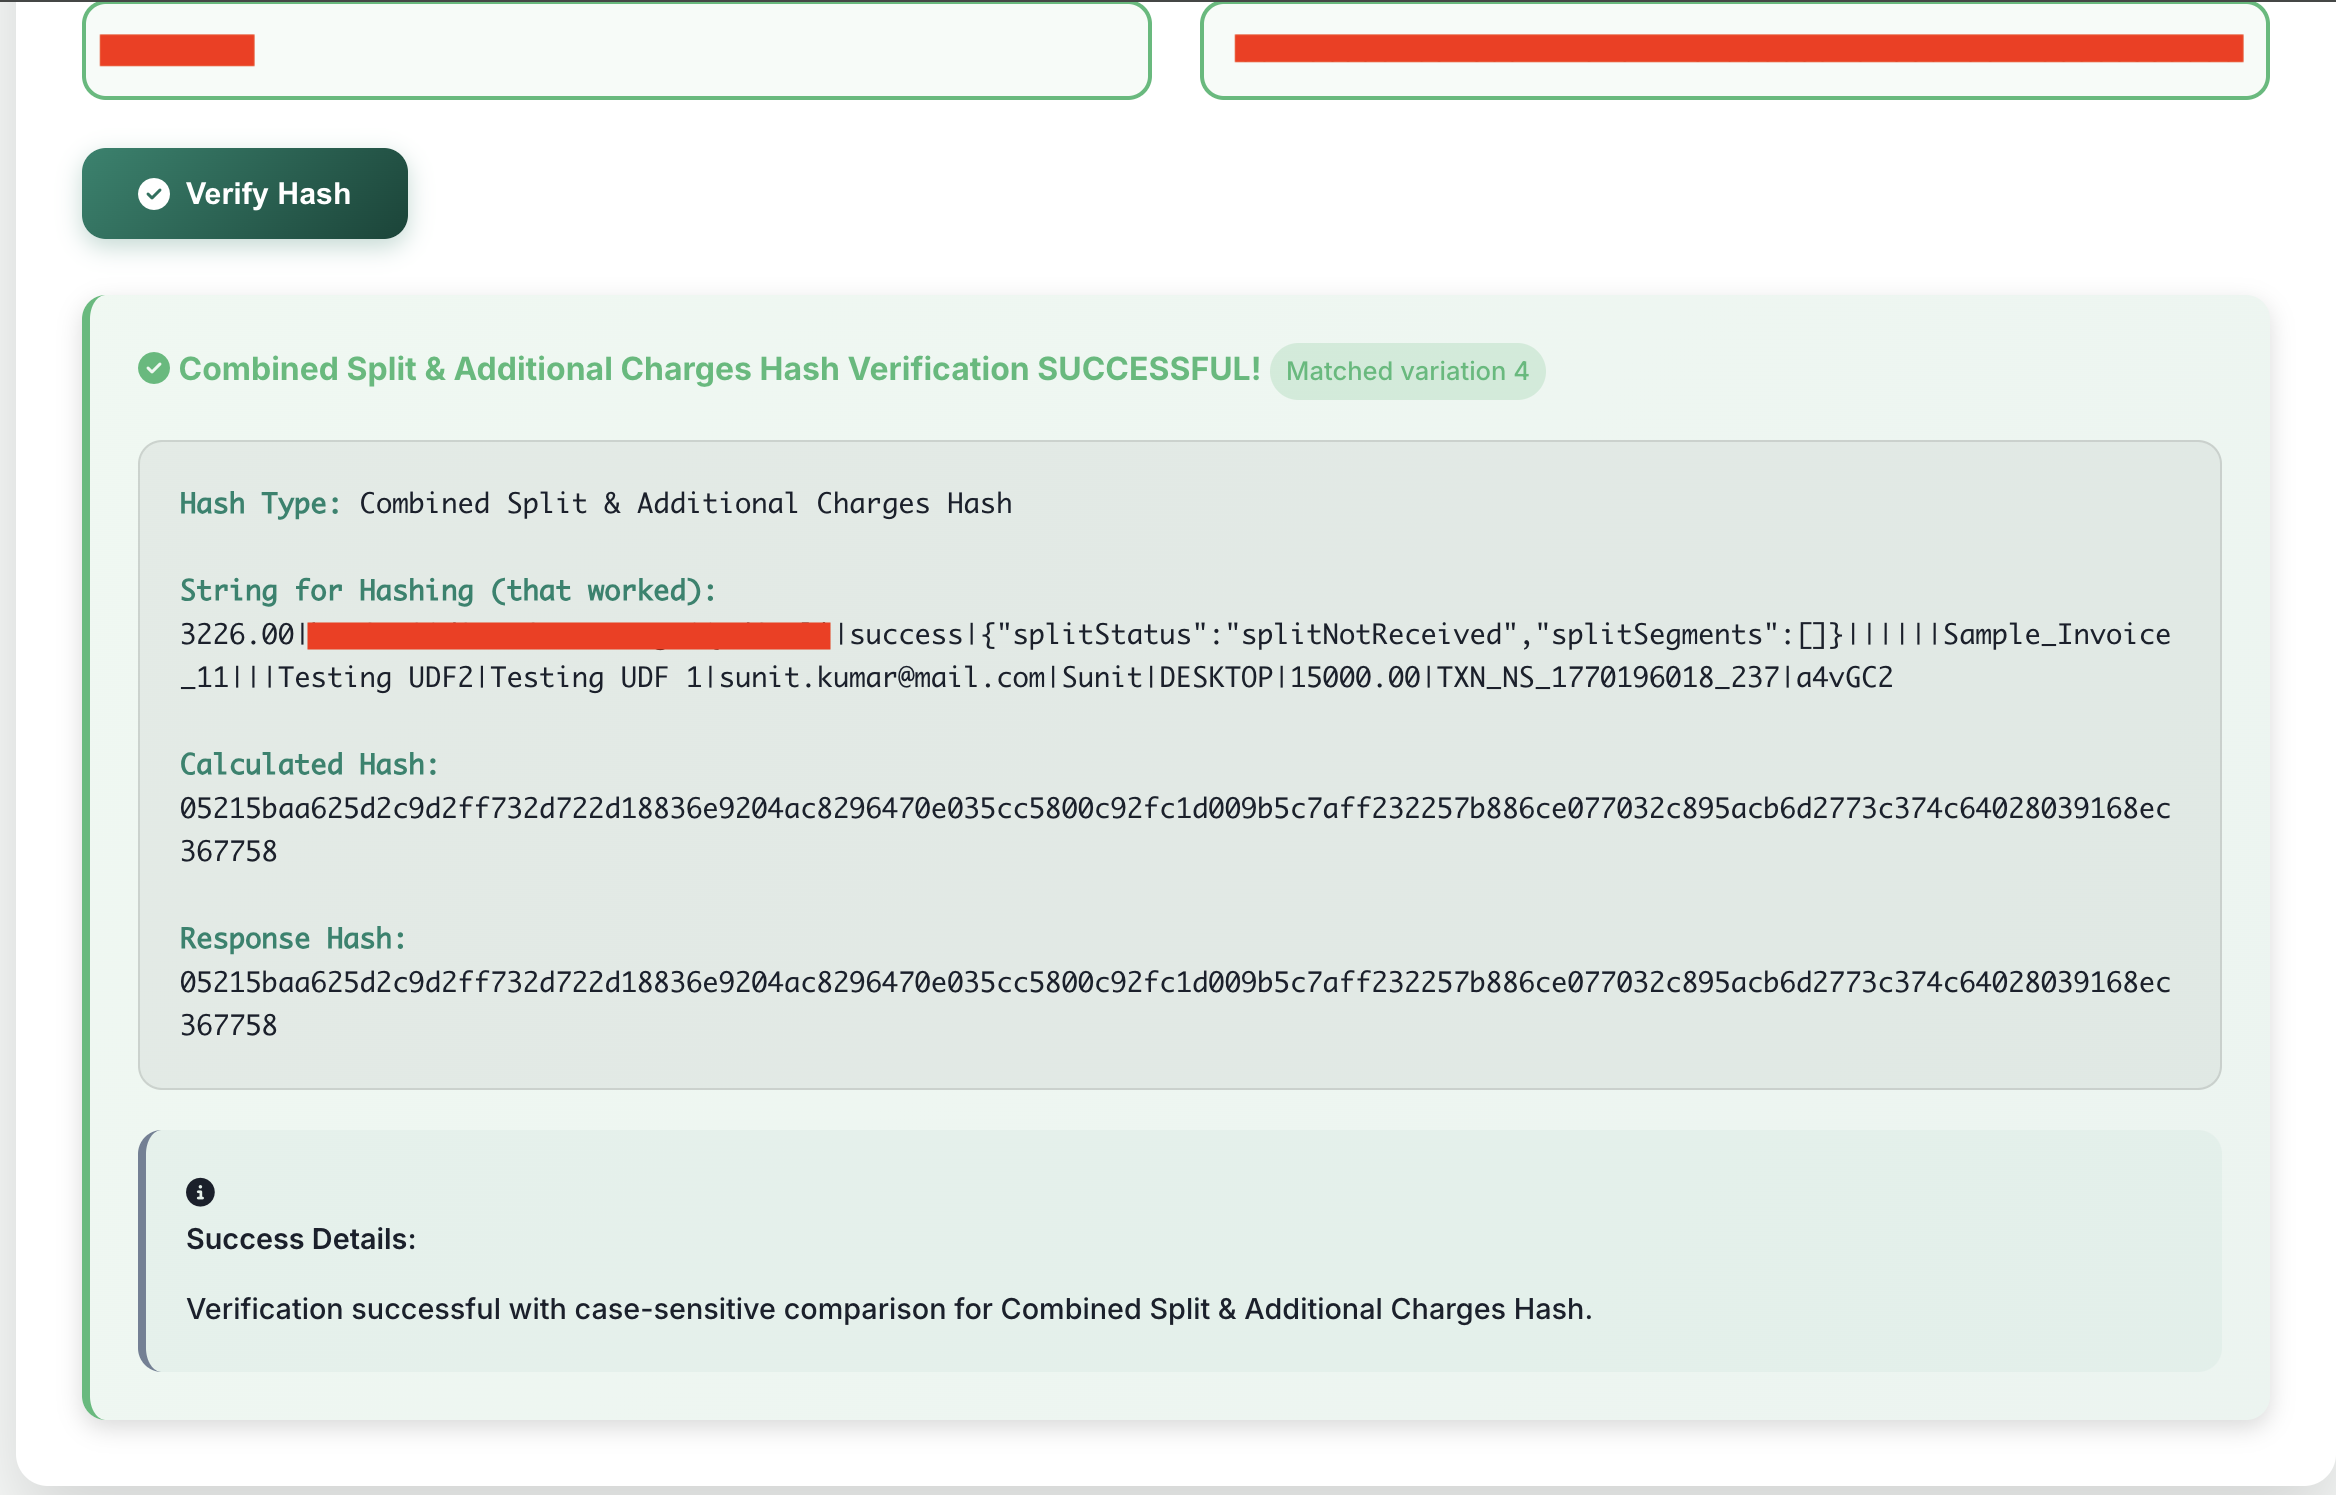Click the info icon above Success Details

(200, 1192)
